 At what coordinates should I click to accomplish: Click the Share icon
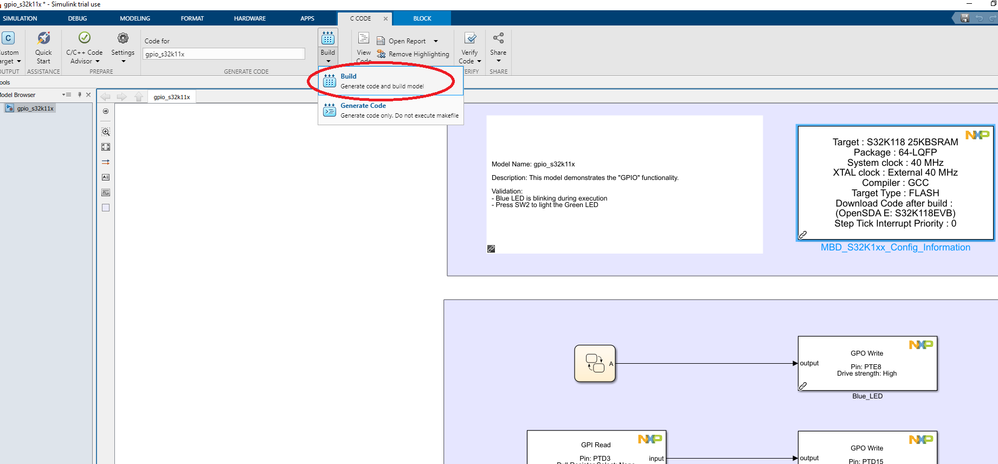pyautogui.click(x=498, y=38)
